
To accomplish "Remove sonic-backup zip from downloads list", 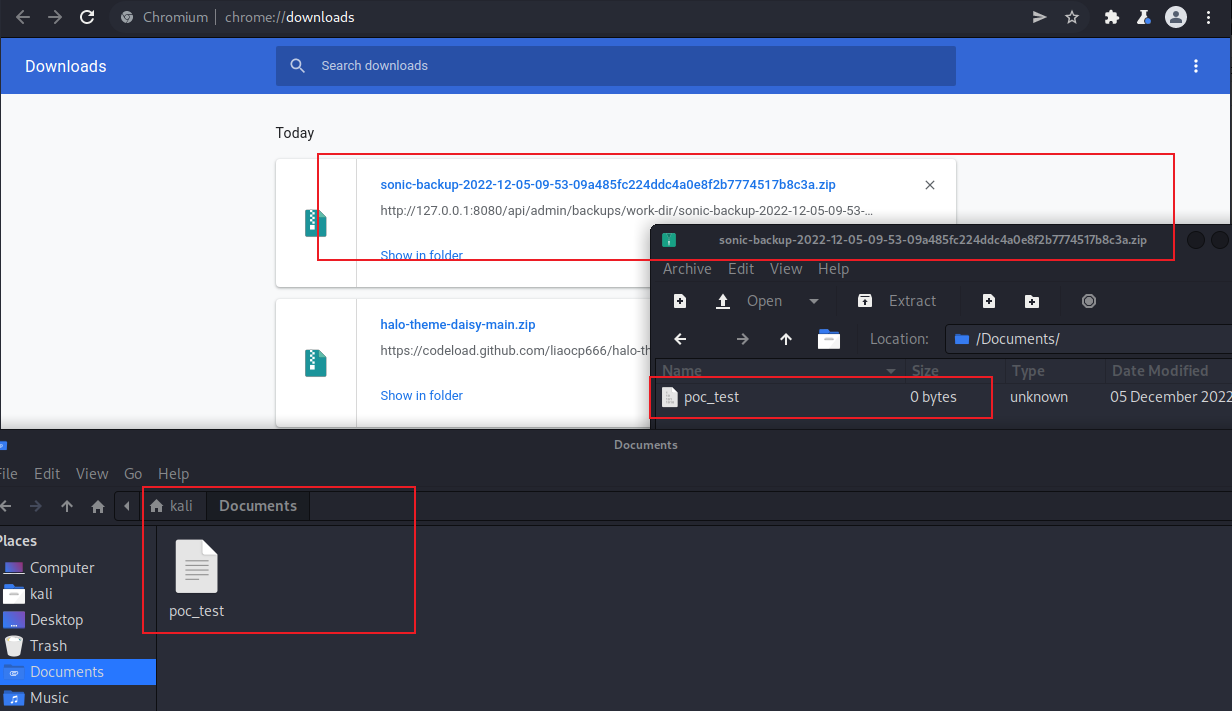I will click(x=930, y=185).
